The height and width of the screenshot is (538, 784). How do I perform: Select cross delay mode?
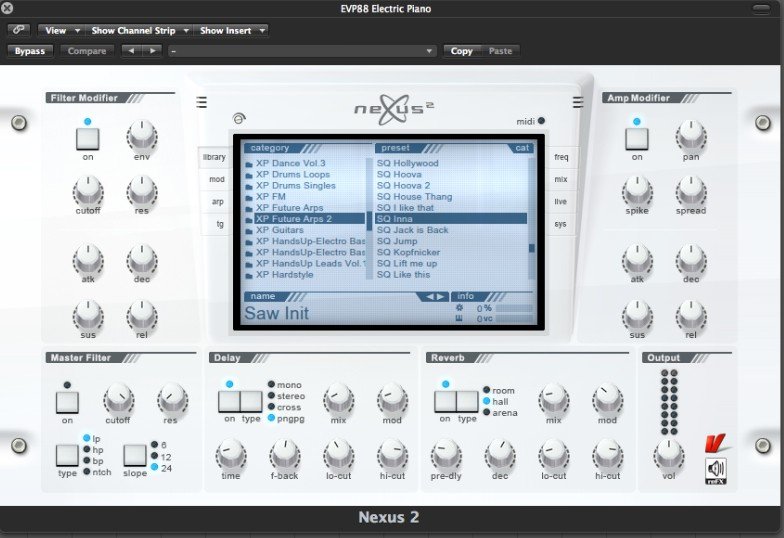284,407
